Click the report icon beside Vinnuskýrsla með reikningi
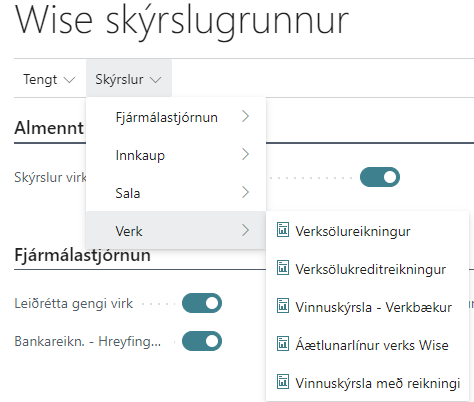Image resolution: width=474 pixels, height=402 pixels. point(283,382)
